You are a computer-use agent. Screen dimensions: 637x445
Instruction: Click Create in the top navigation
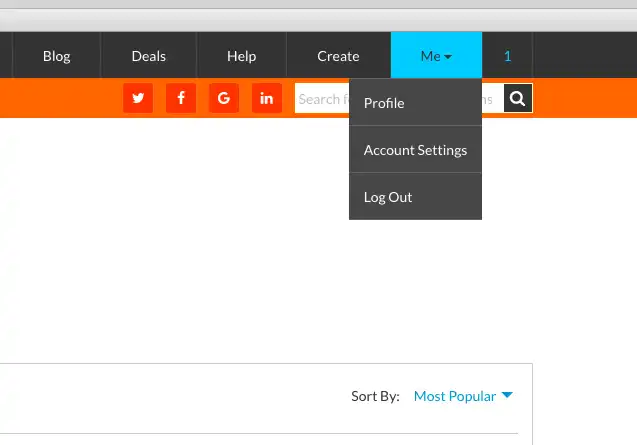click(338, 56)
